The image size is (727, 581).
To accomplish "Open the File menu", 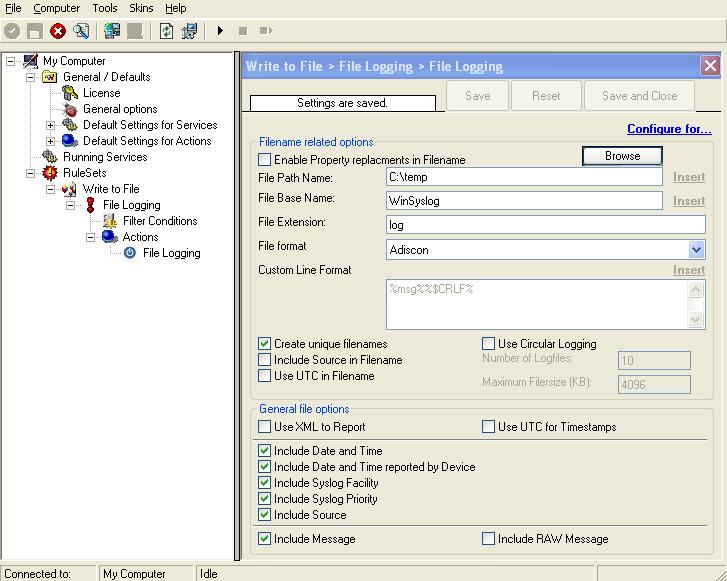I will [x=13, y=8].
